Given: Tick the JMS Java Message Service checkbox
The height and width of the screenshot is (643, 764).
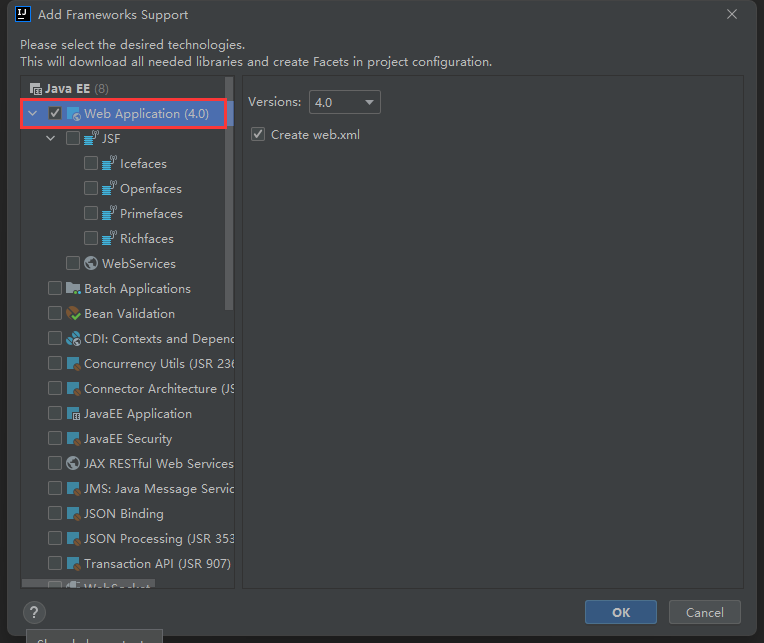Looking at the screenshot, I should coord(55,489).
